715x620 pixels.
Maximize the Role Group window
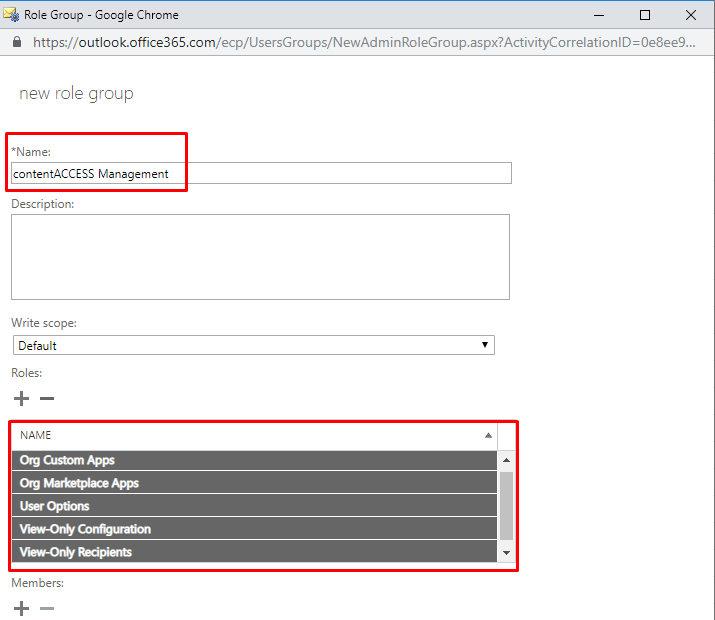pyautogui.click(x=645, y=15)
